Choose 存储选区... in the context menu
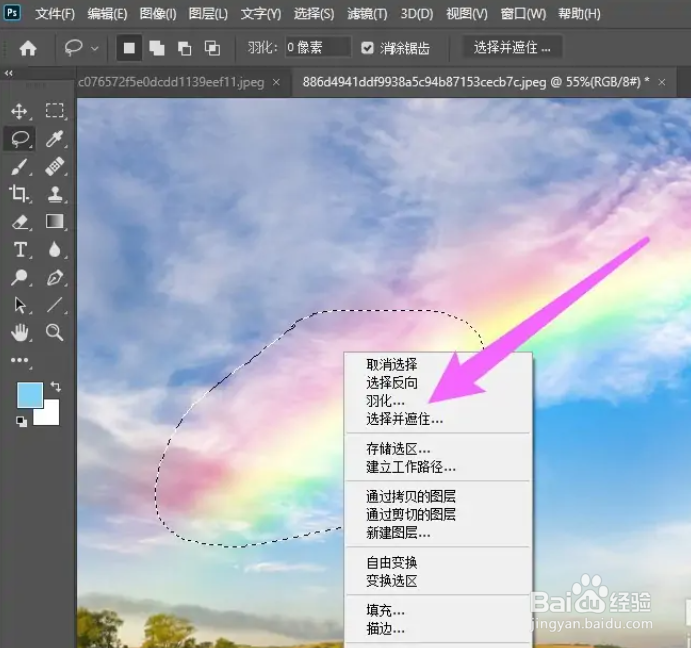 tap(438, 449)
